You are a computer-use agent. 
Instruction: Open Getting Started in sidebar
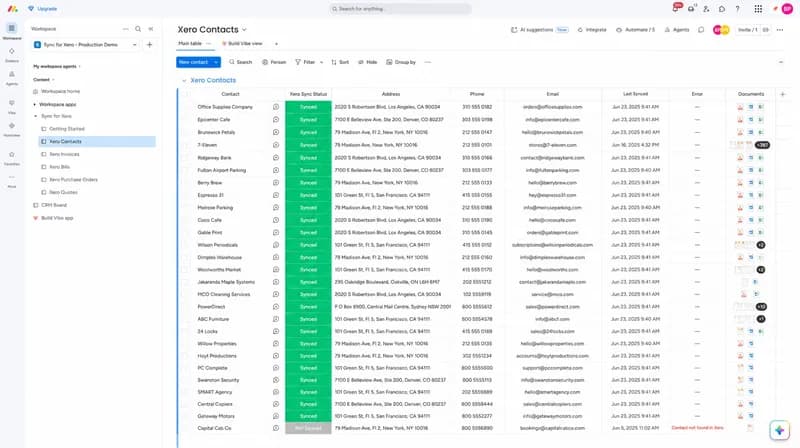(x=67, y=129)
